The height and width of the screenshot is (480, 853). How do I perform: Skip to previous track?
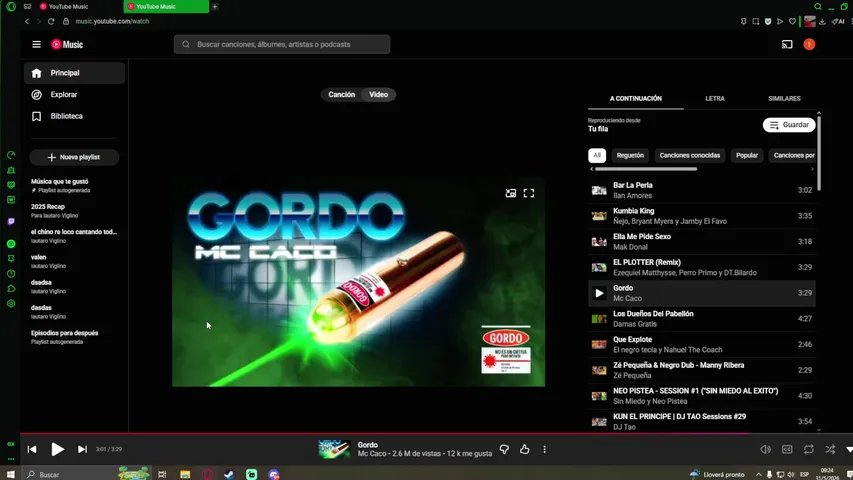[x=32, y=450]
